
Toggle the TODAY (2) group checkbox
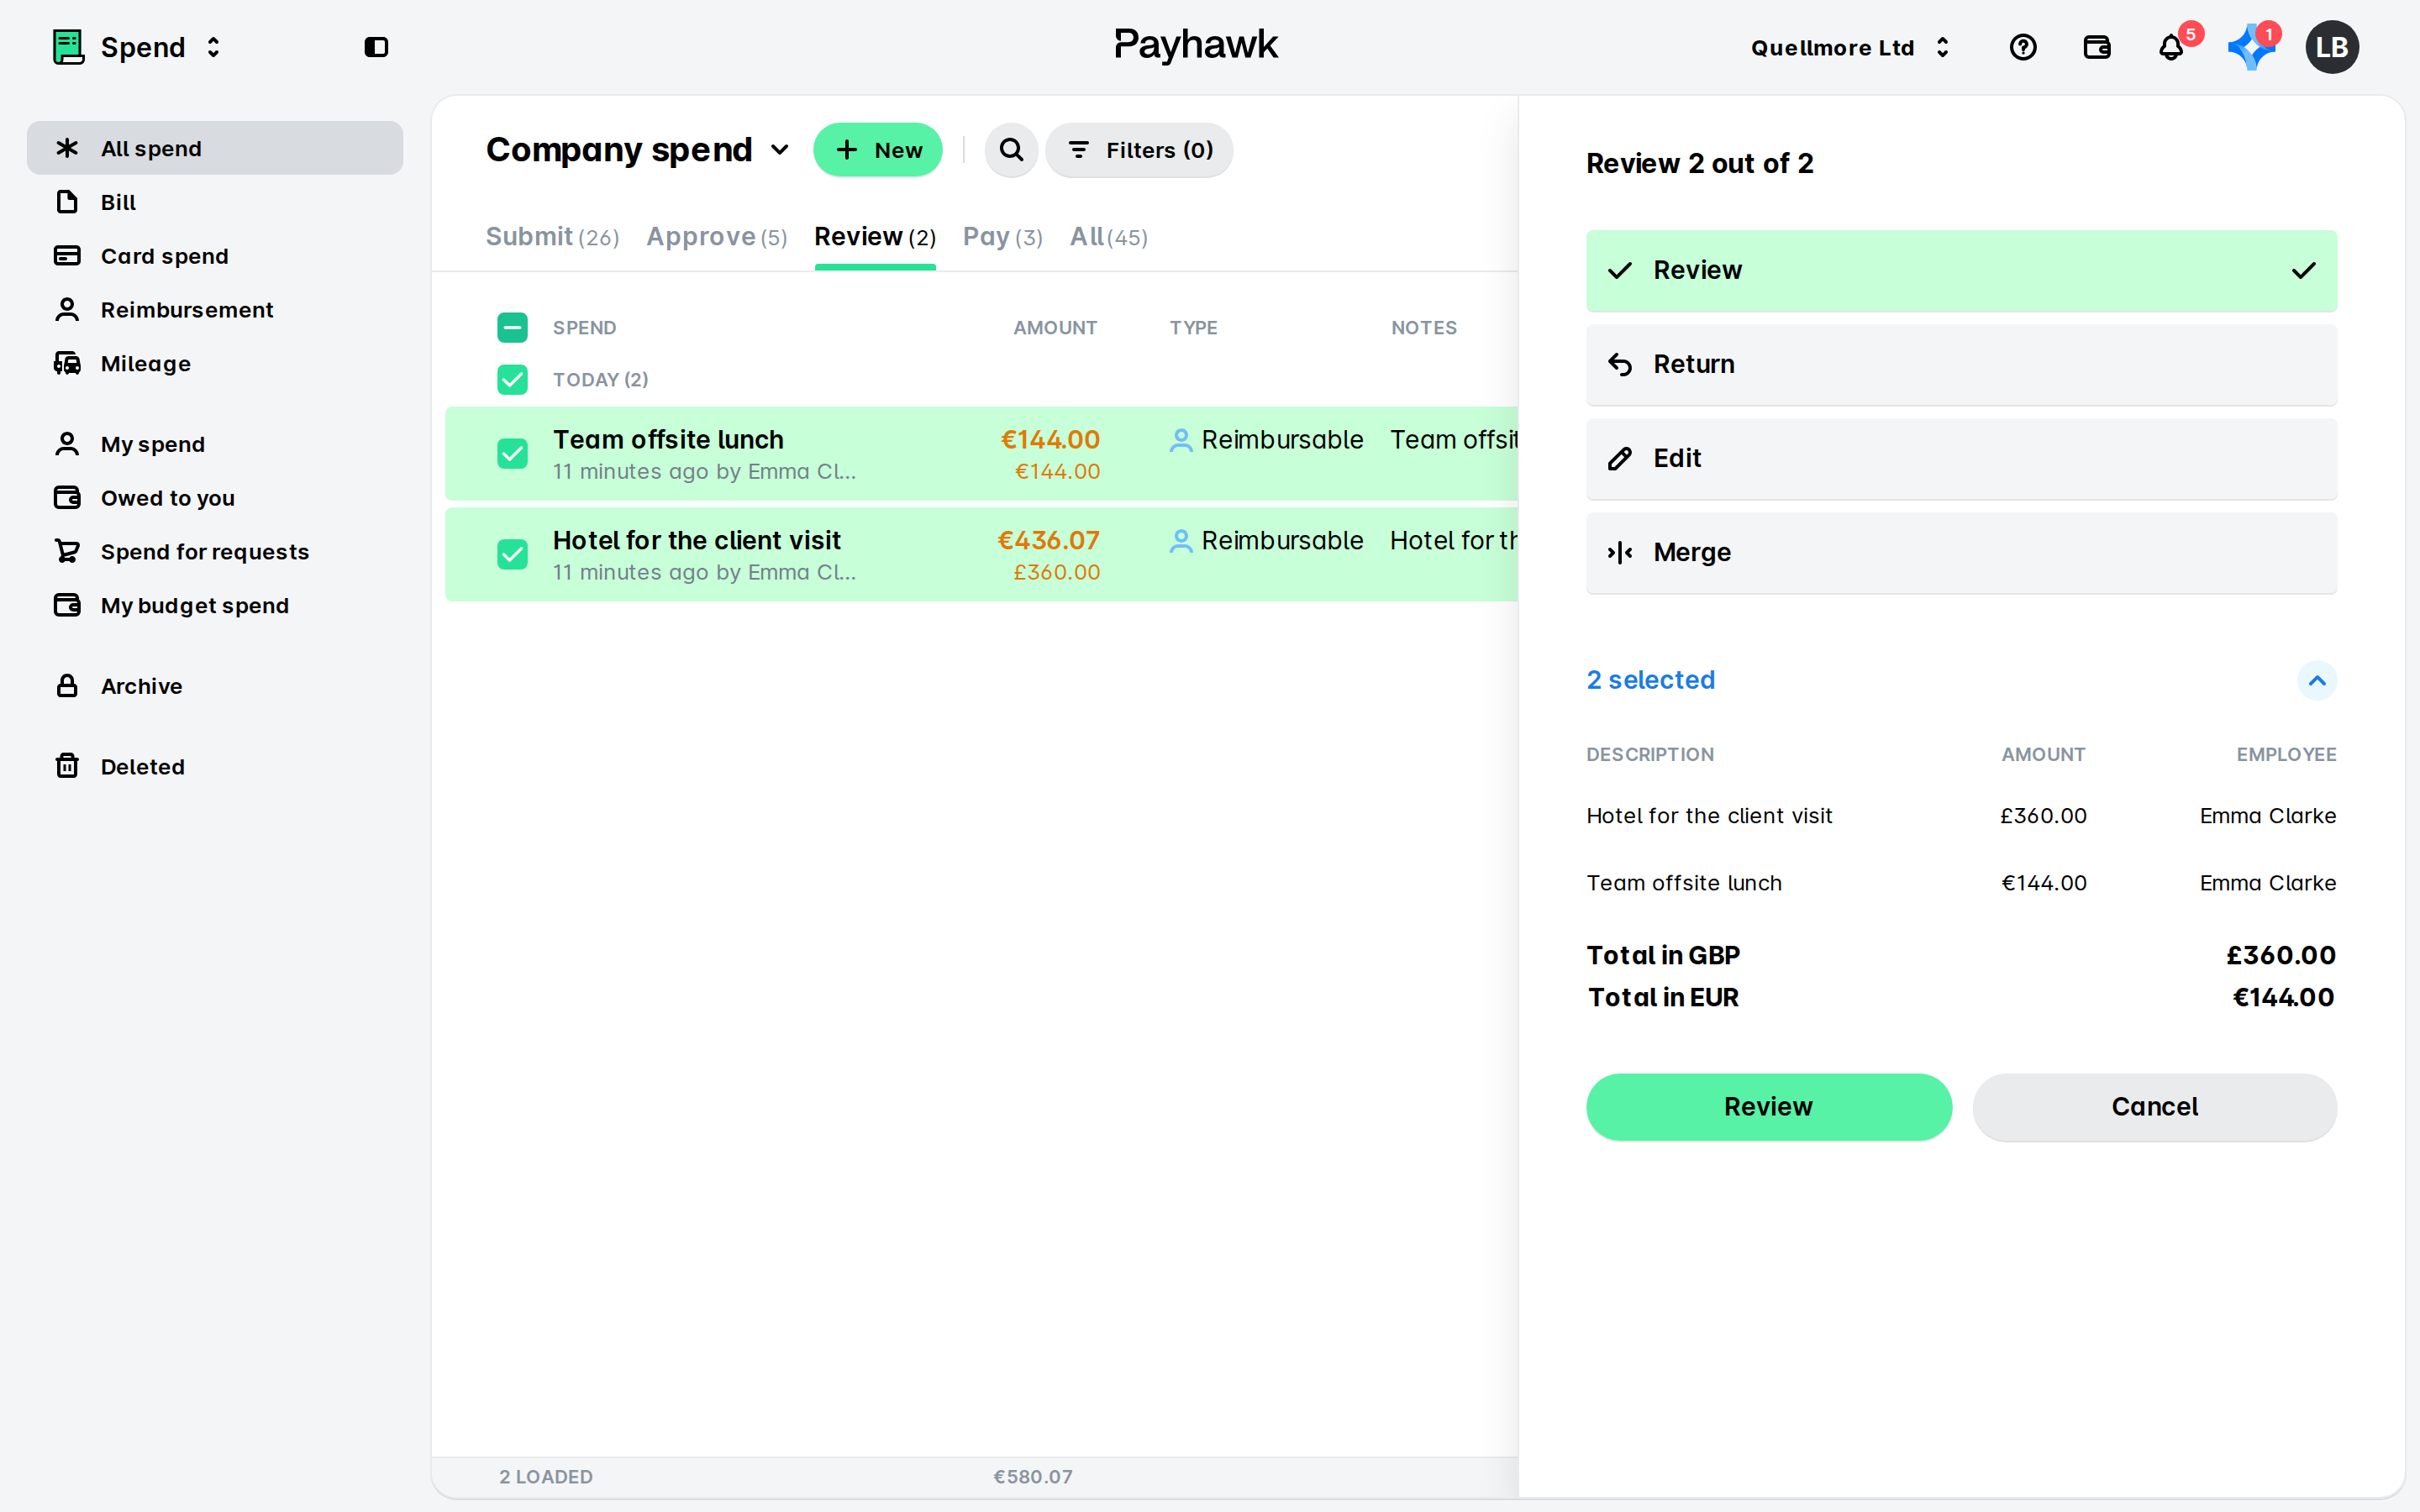coord(512,379)
